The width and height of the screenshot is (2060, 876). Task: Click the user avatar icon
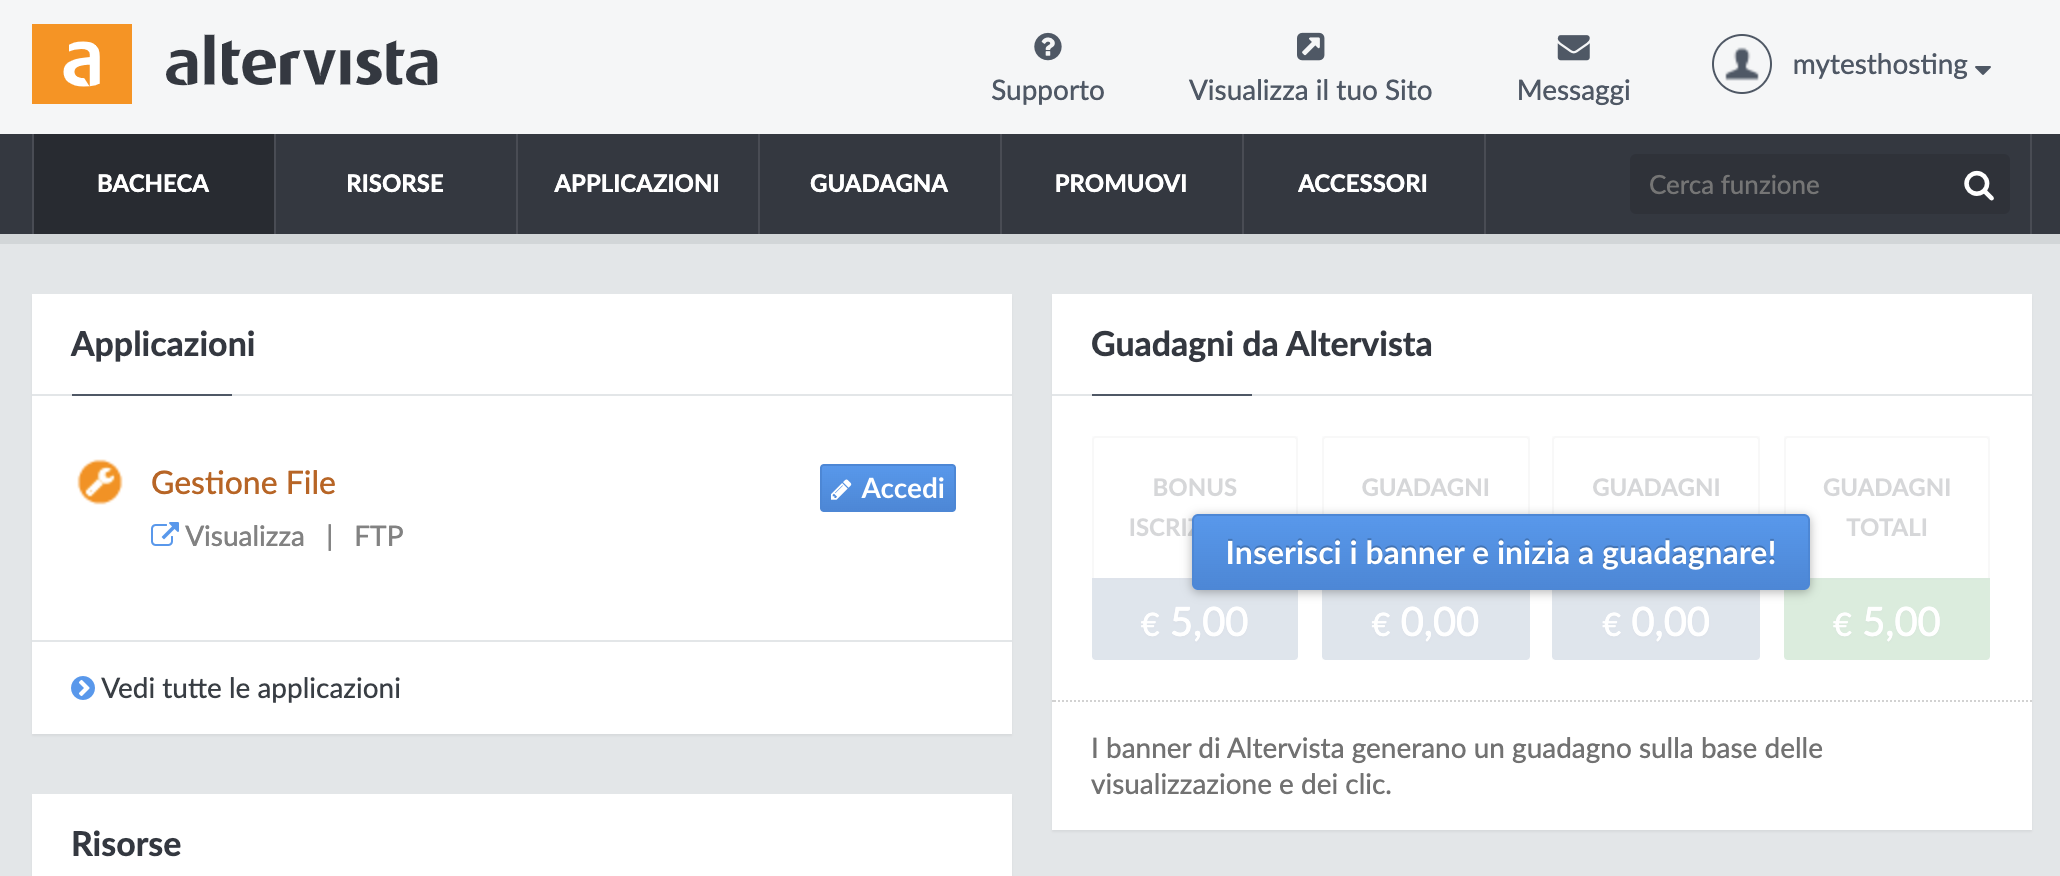[1741, 64]
